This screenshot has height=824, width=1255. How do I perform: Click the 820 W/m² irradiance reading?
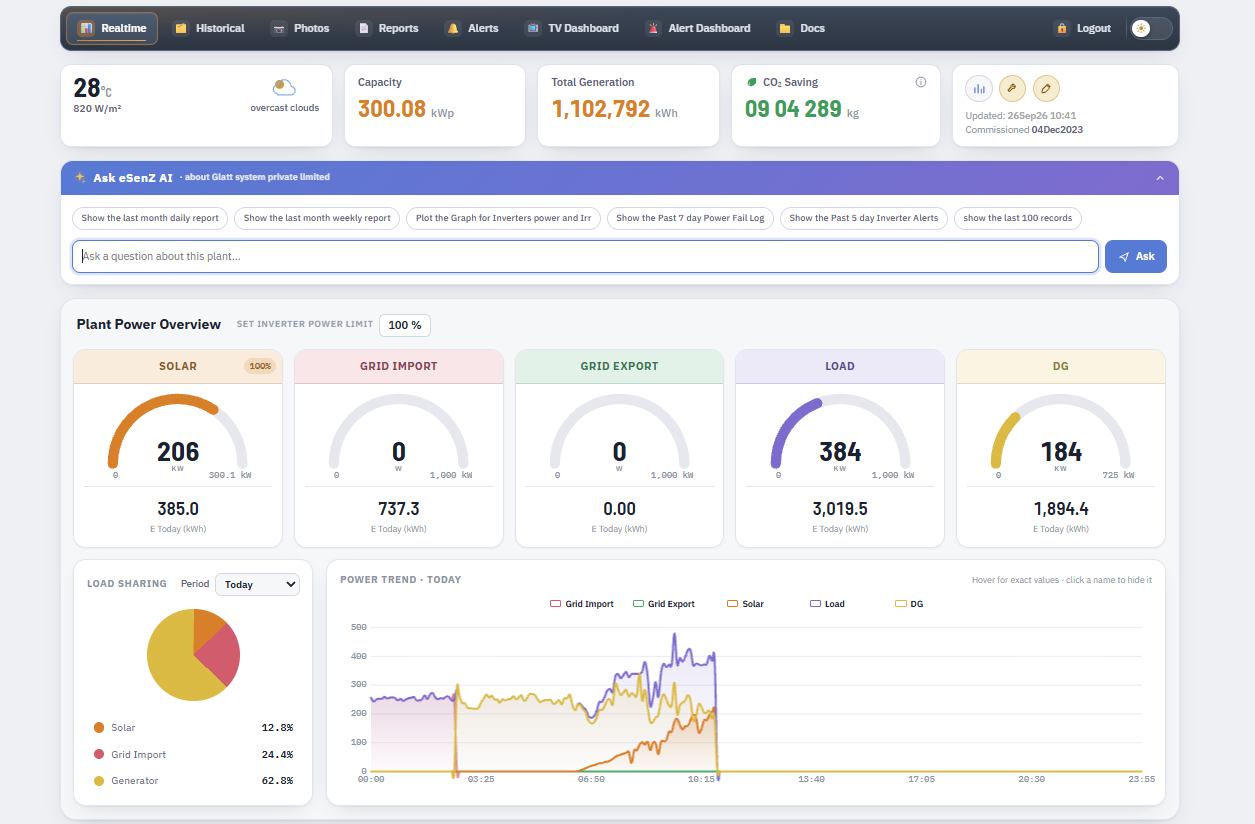[97, 108]
